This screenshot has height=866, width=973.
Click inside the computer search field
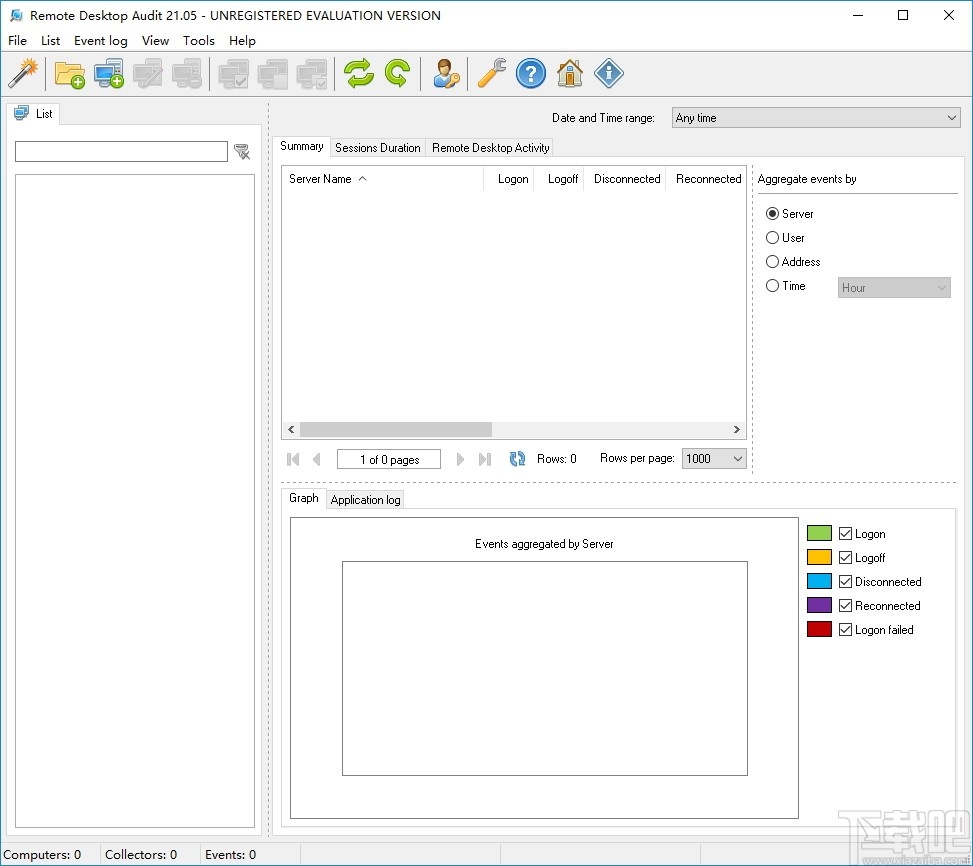tap(120, 151)
